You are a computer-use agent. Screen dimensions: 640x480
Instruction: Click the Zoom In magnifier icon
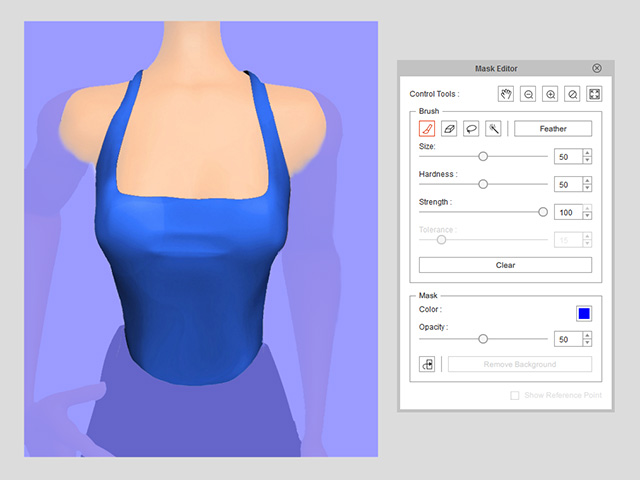pyautogui.click(x=550, y=94)
